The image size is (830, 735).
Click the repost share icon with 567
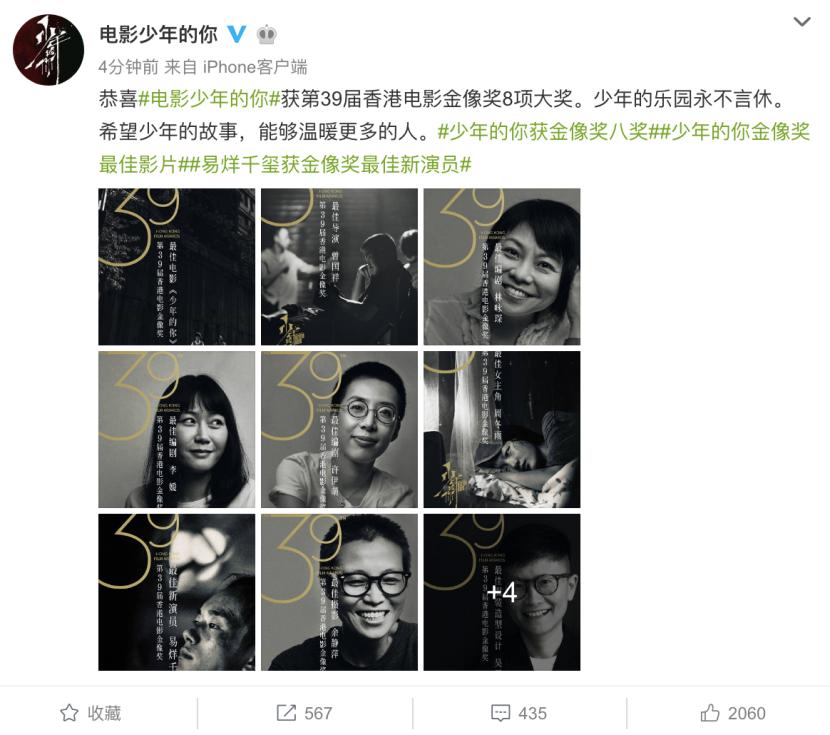point(286,713)
